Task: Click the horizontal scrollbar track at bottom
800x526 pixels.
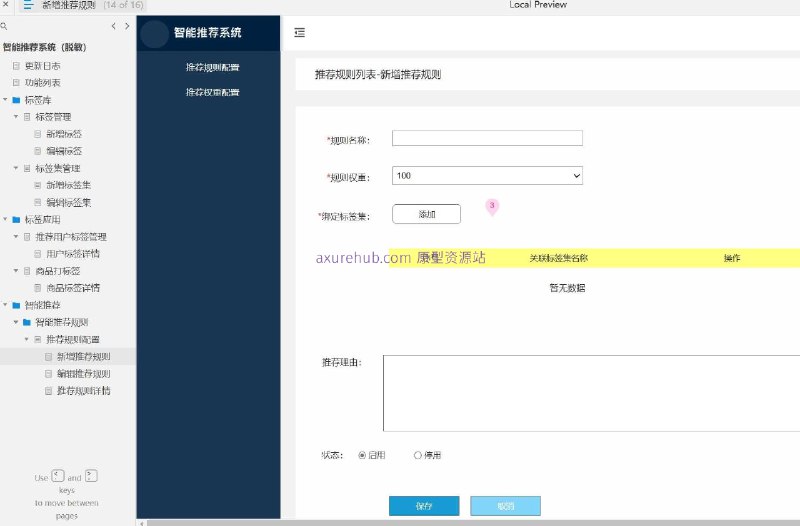Action: pos(473,523)
